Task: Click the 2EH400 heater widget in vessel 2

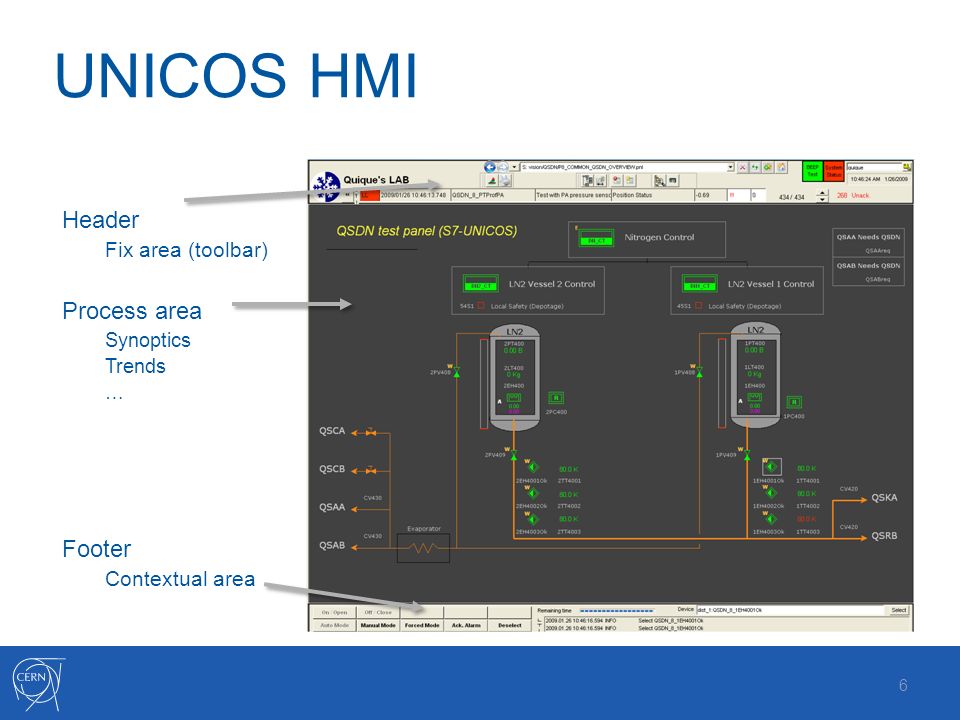Action: coord(514,397)
